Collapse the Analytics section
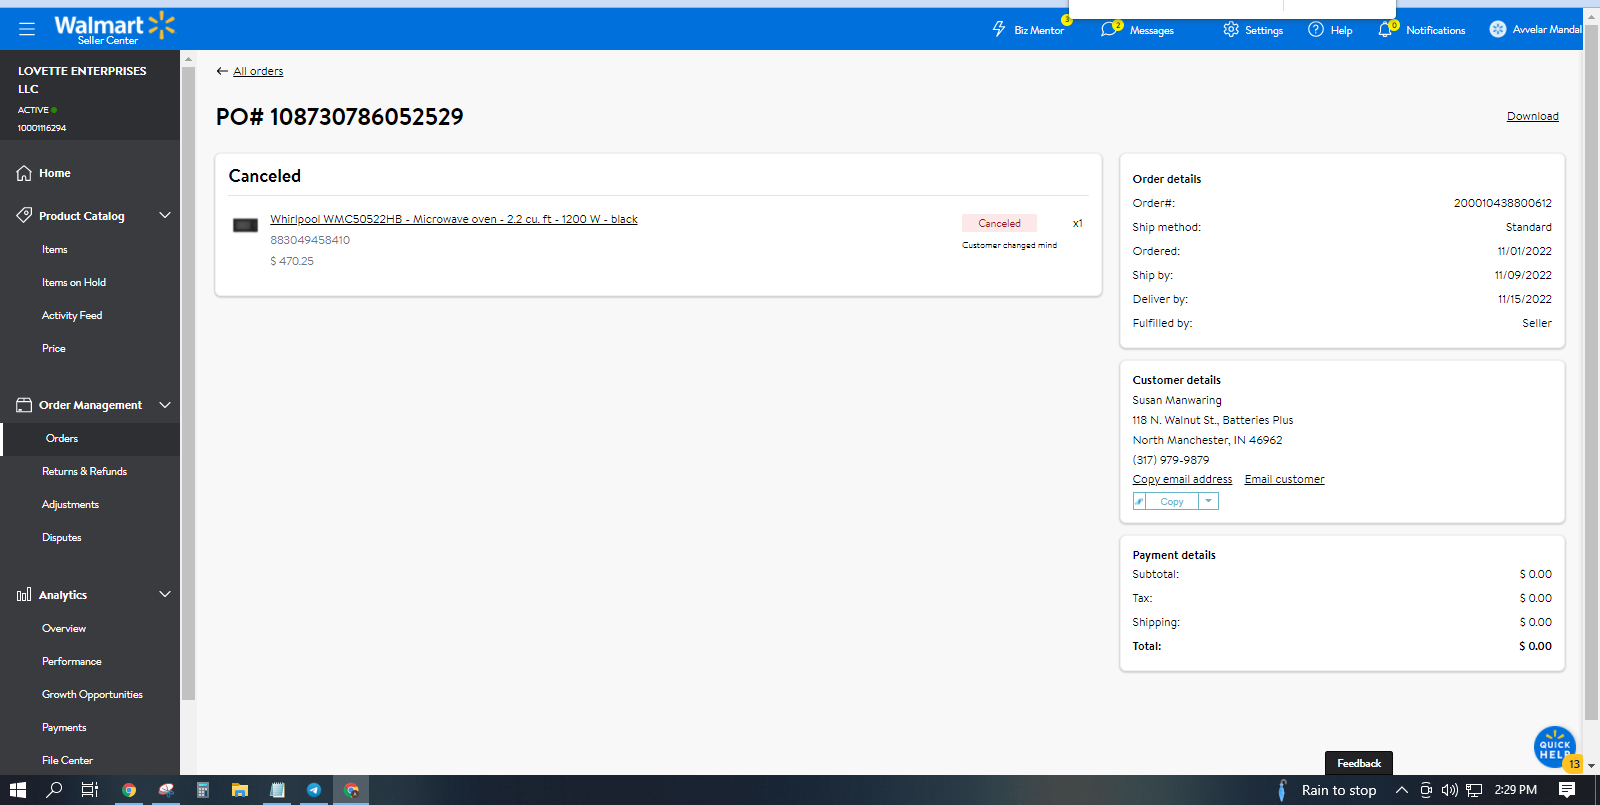The height and width of the screenshot is (805, 1600). point(165,595)
